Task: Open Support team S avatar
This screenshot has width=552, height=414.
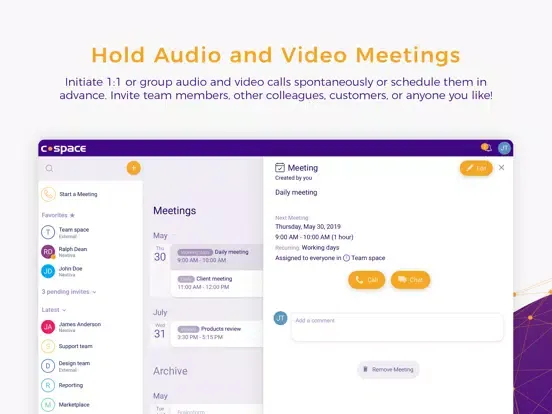Action: point(48,346)
